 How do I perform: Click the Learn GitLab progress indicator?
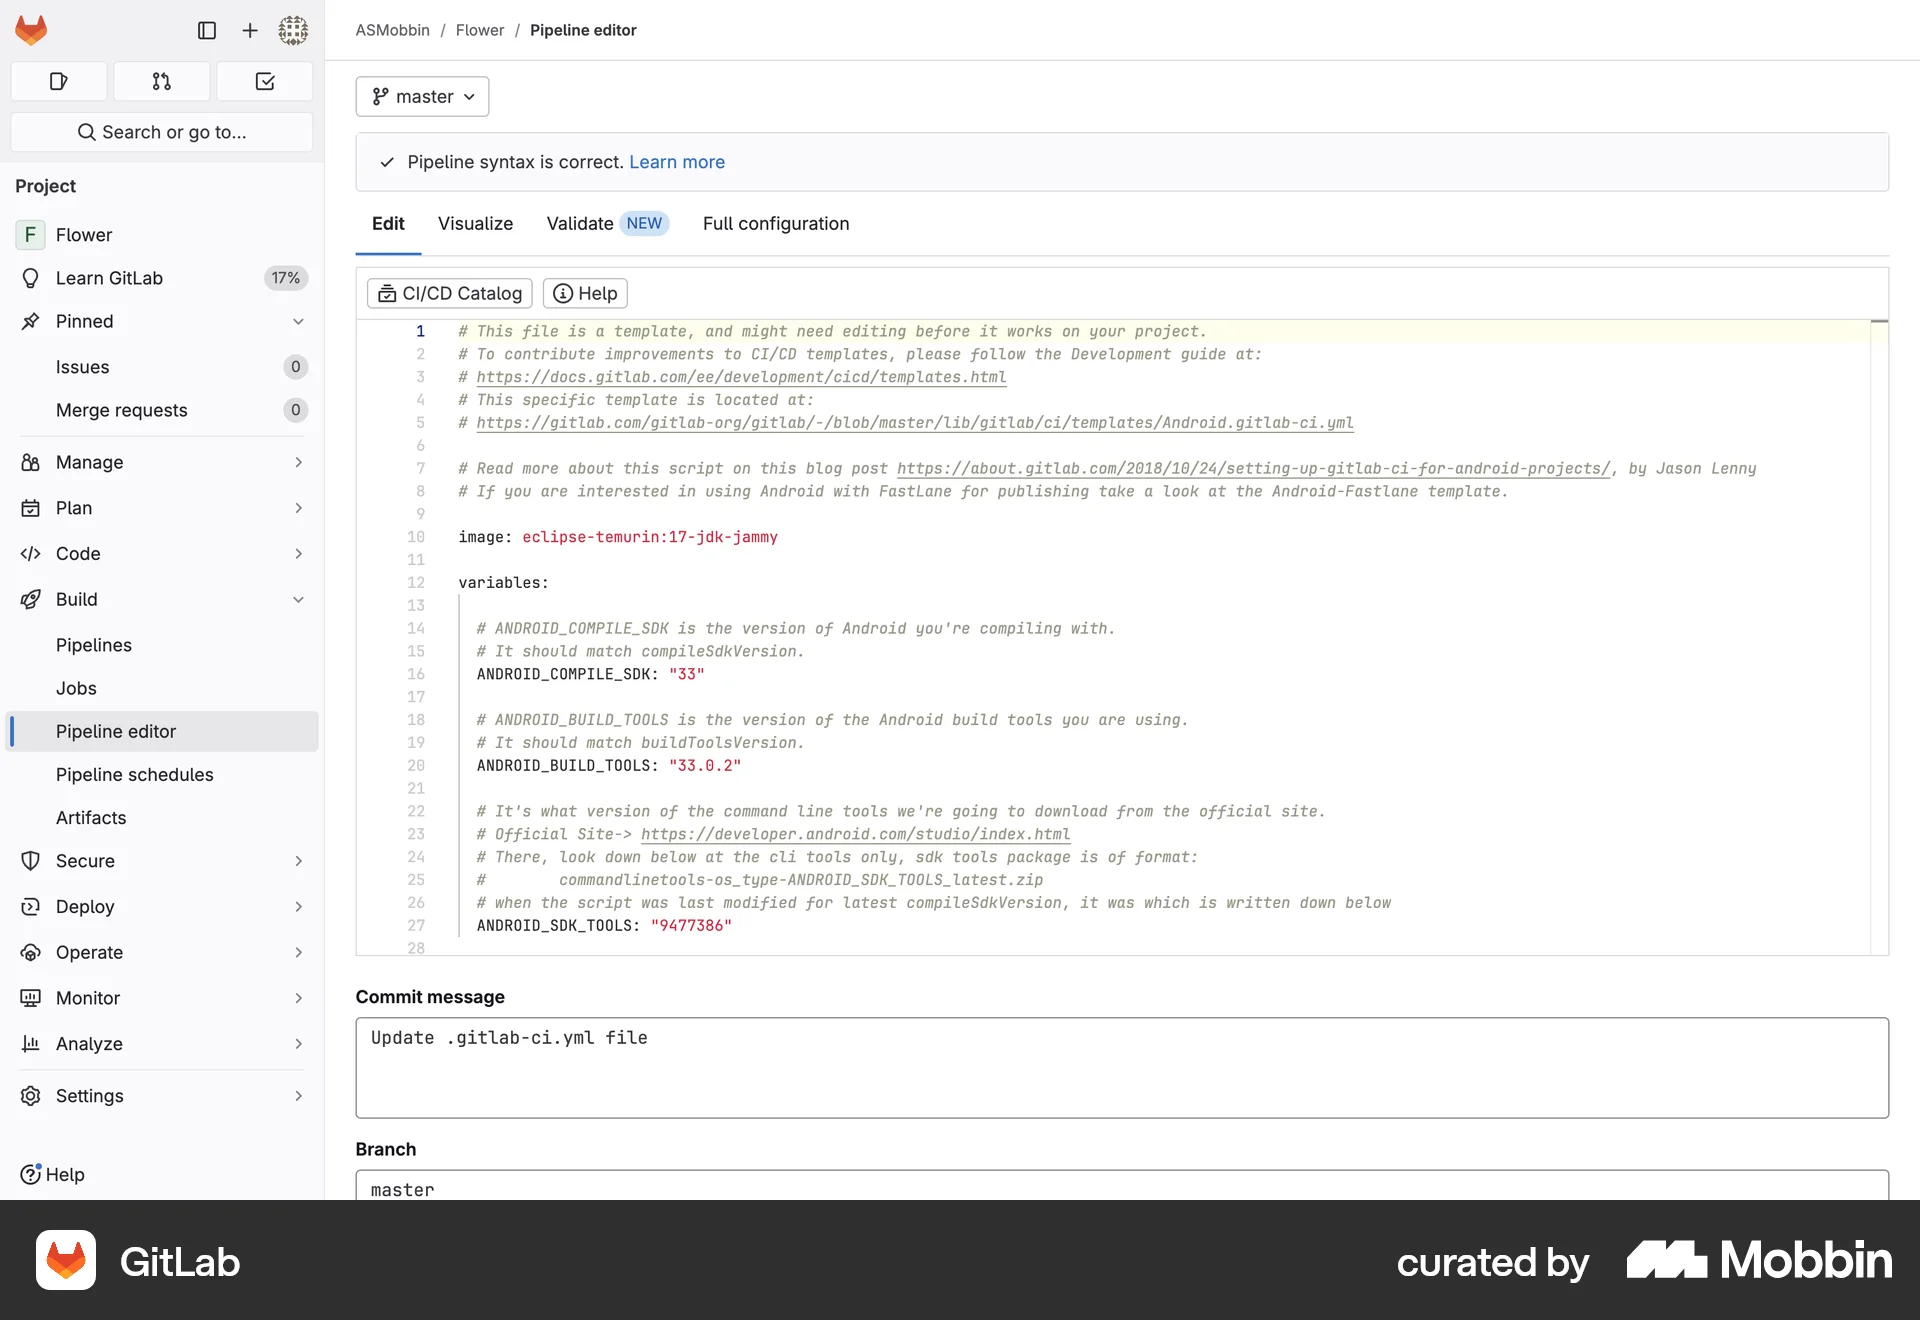click(x=286, y=278)
